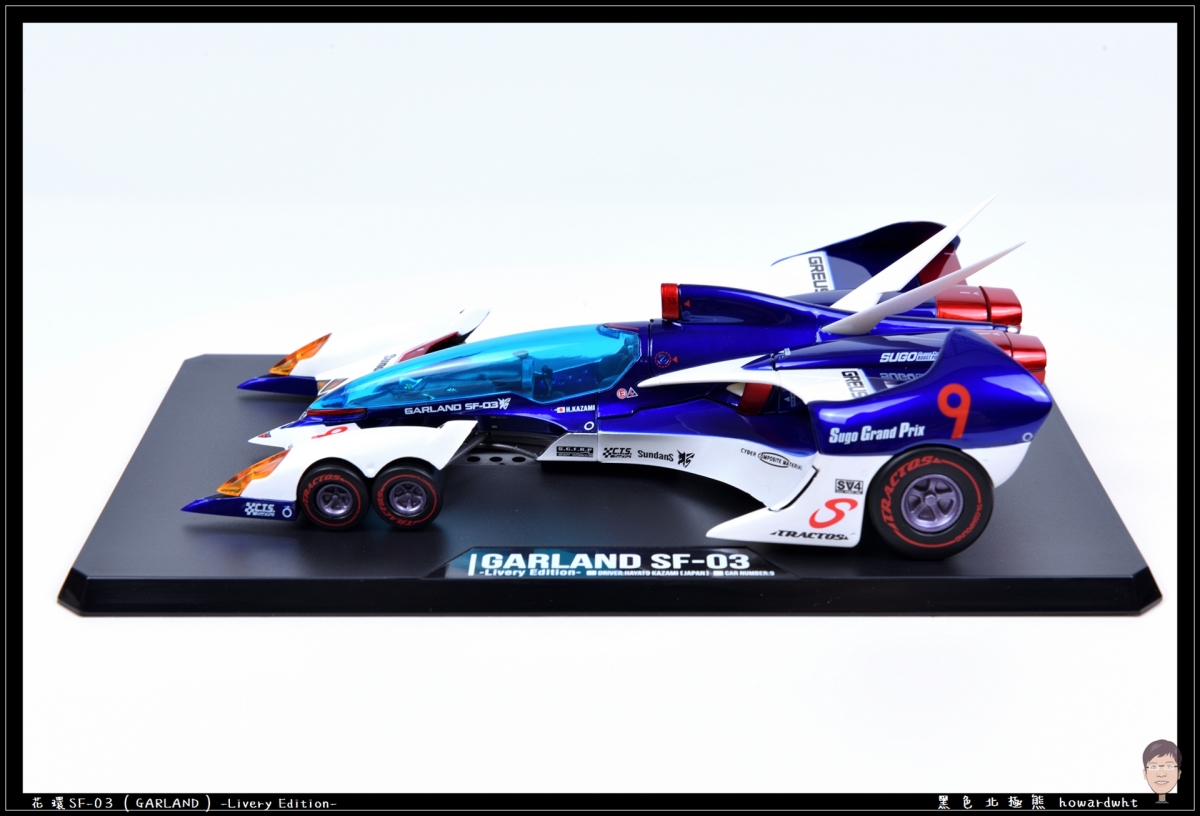The width and height of the screenshot is (1200, 816).
Task: Click the Livery Edition text on nameplate
Action: pyautogui.click(x=530, y=574)
